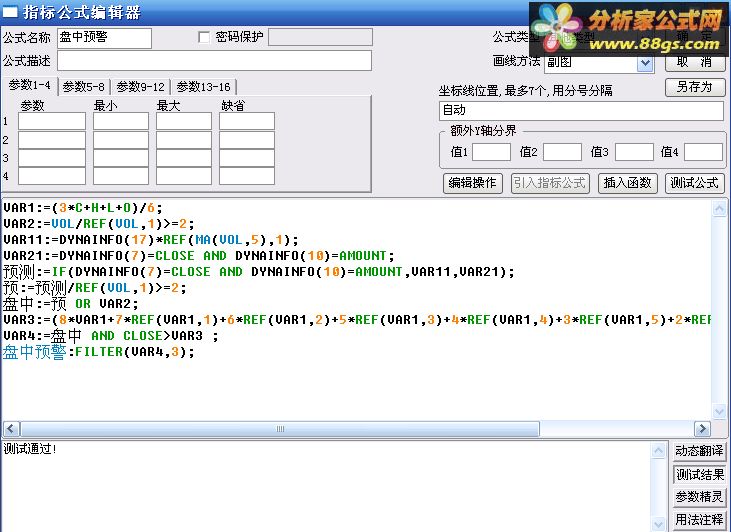731x532 pixels.
Task: Click the 值4 input field
Action: point(703,152)
